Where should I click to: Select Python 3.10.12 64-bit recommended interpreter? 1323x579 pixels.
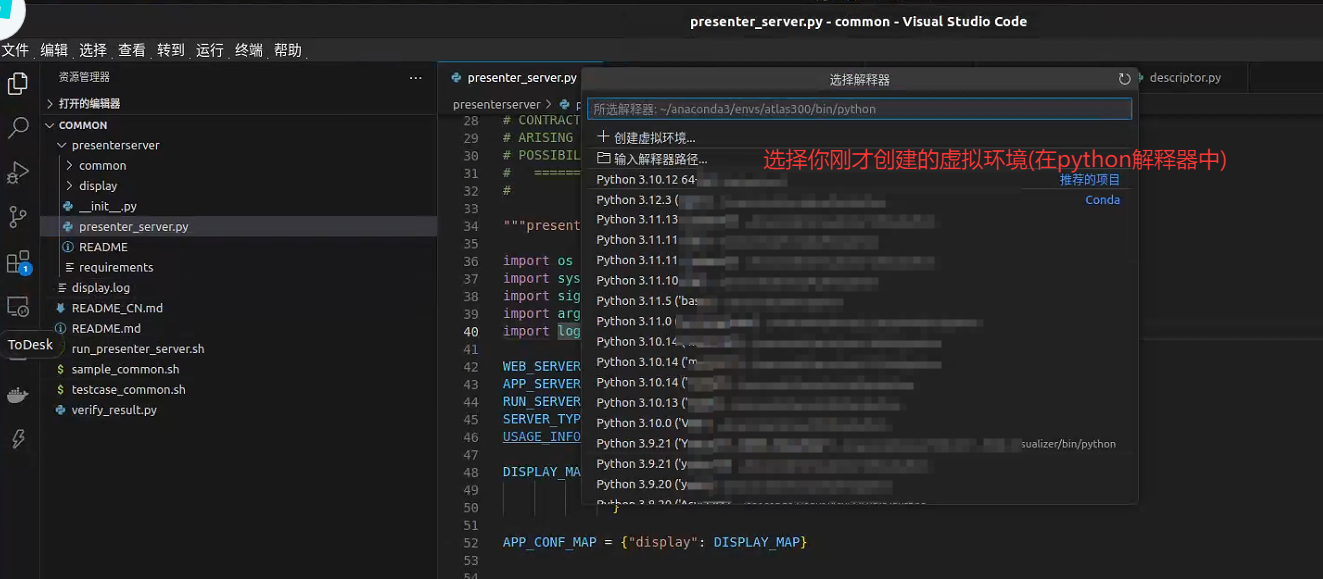pos(859,179)
